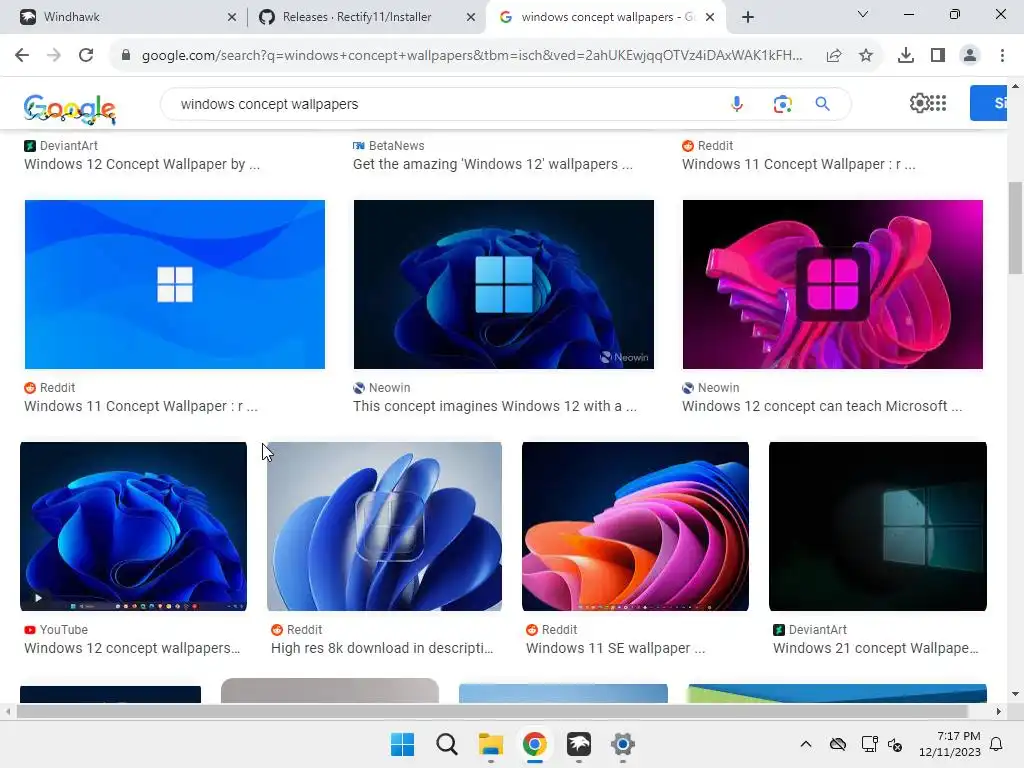Viewport: 1024px width, 768px height.
Task: Share this page via address bar icon
Action: pyautogui.click(x=834, y=56)
